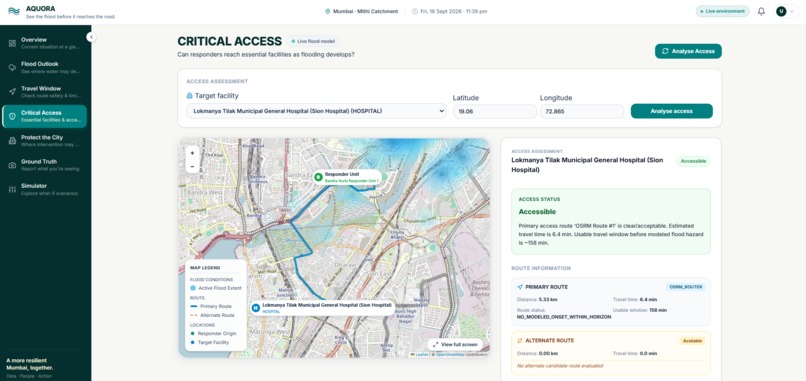Viewport: 806px width, 381px height.
Task: Zoom in on the map
Action: [192, 153]
